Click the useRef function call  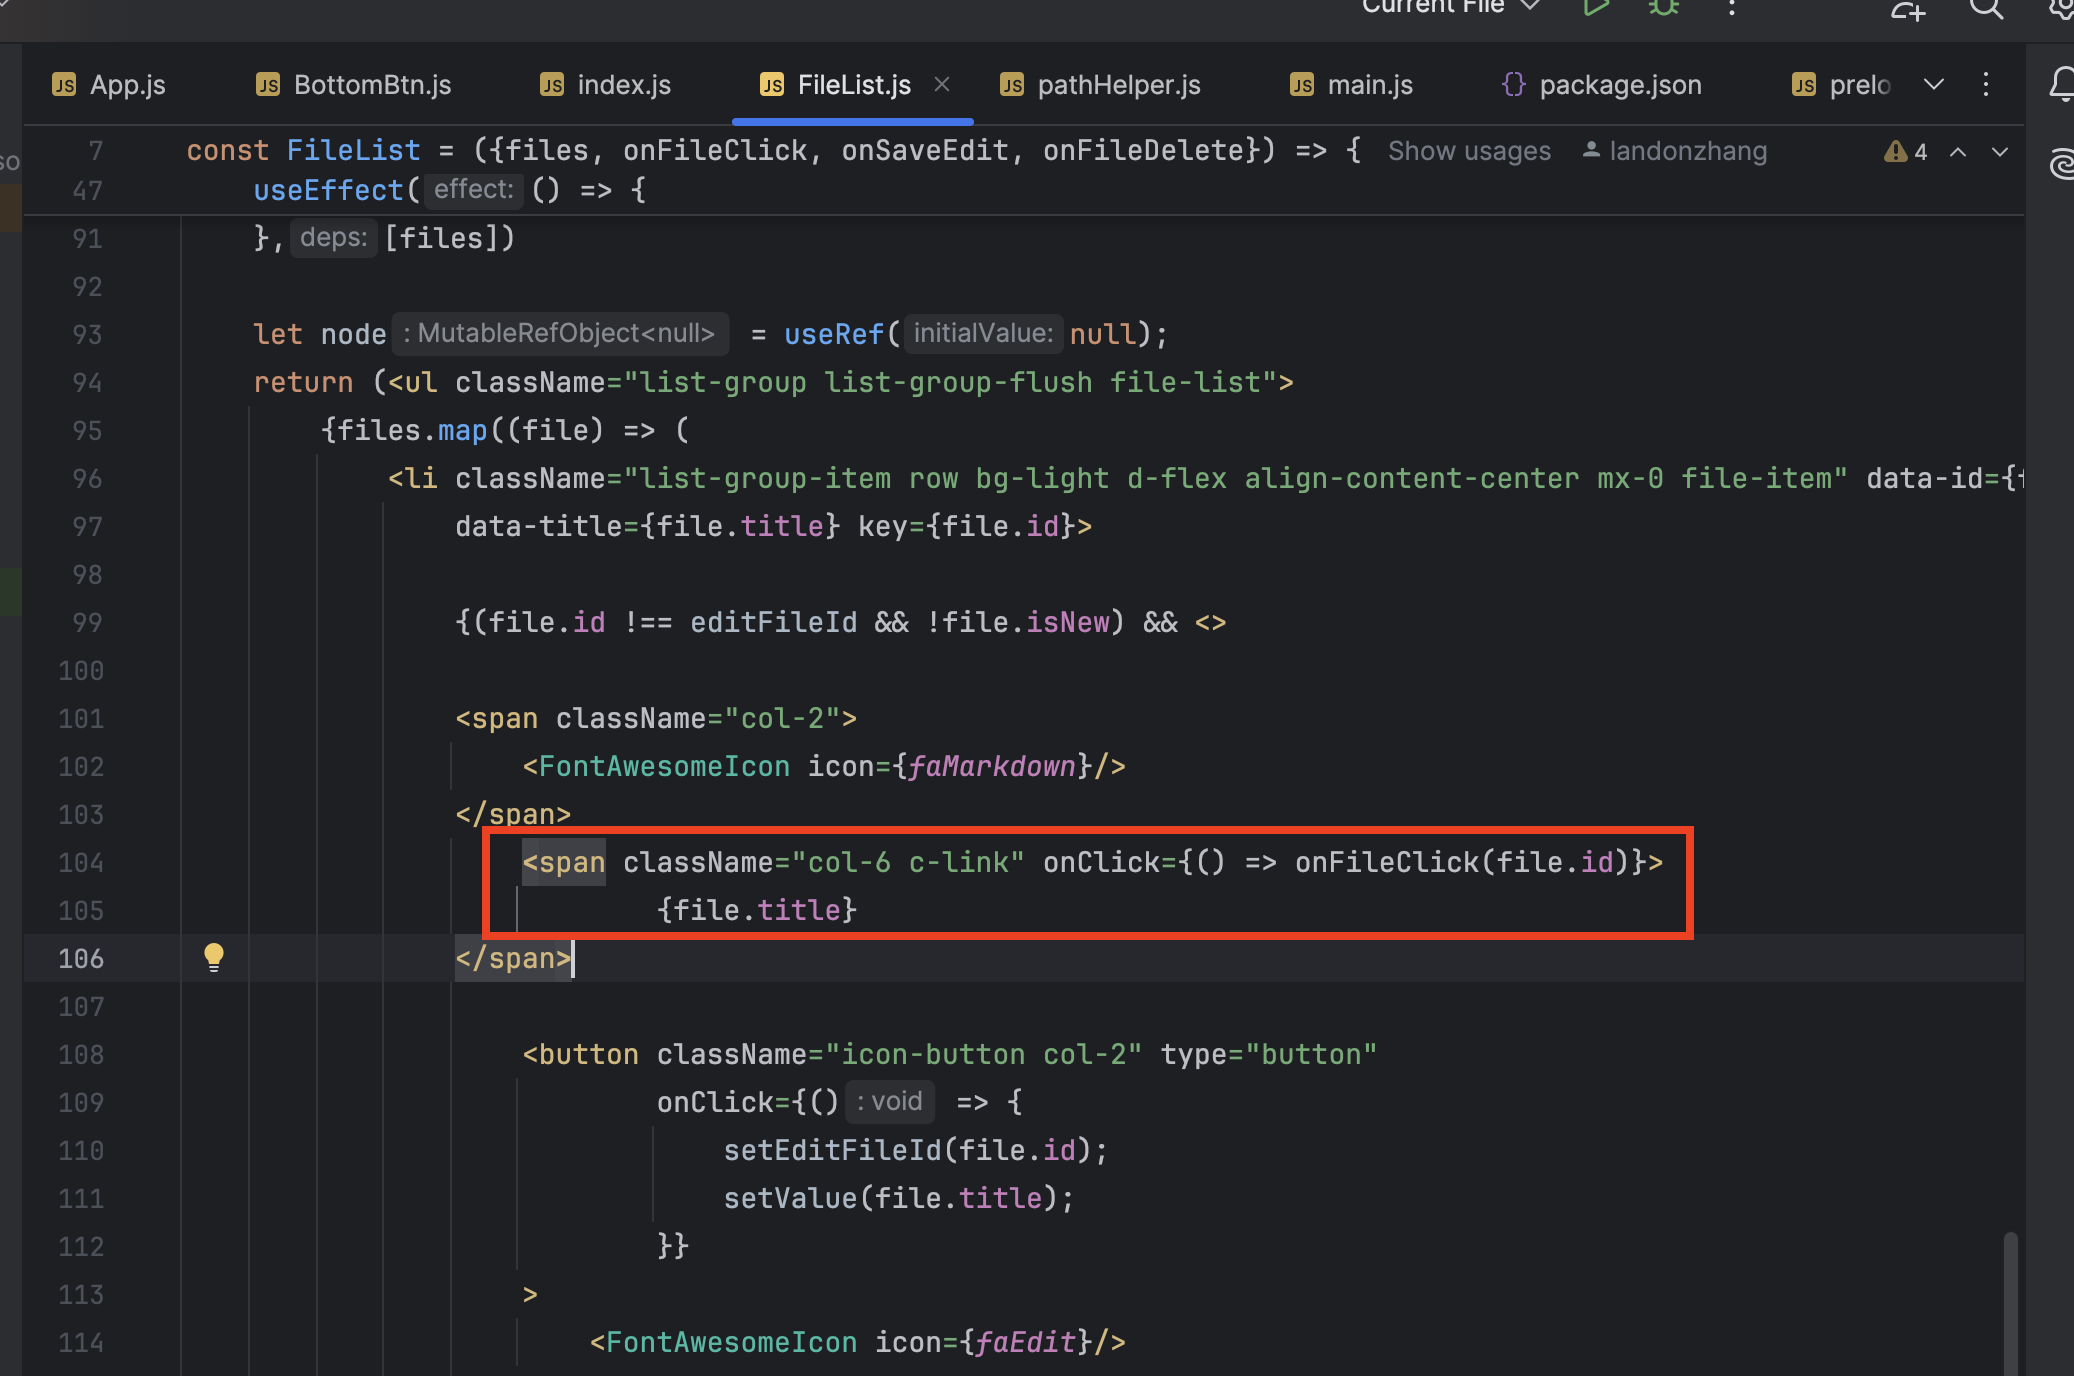pyautogui.click(x=834, y=334)
